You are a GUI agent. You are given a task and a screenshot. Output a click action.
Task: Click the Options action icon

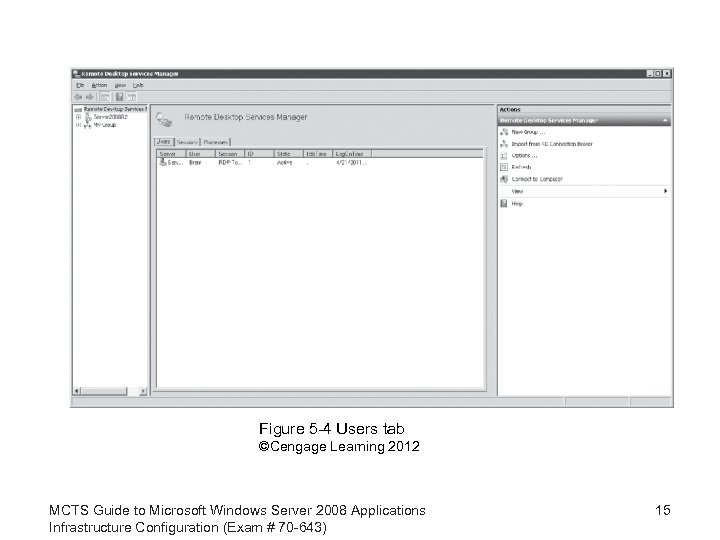(x=504, y=156)
